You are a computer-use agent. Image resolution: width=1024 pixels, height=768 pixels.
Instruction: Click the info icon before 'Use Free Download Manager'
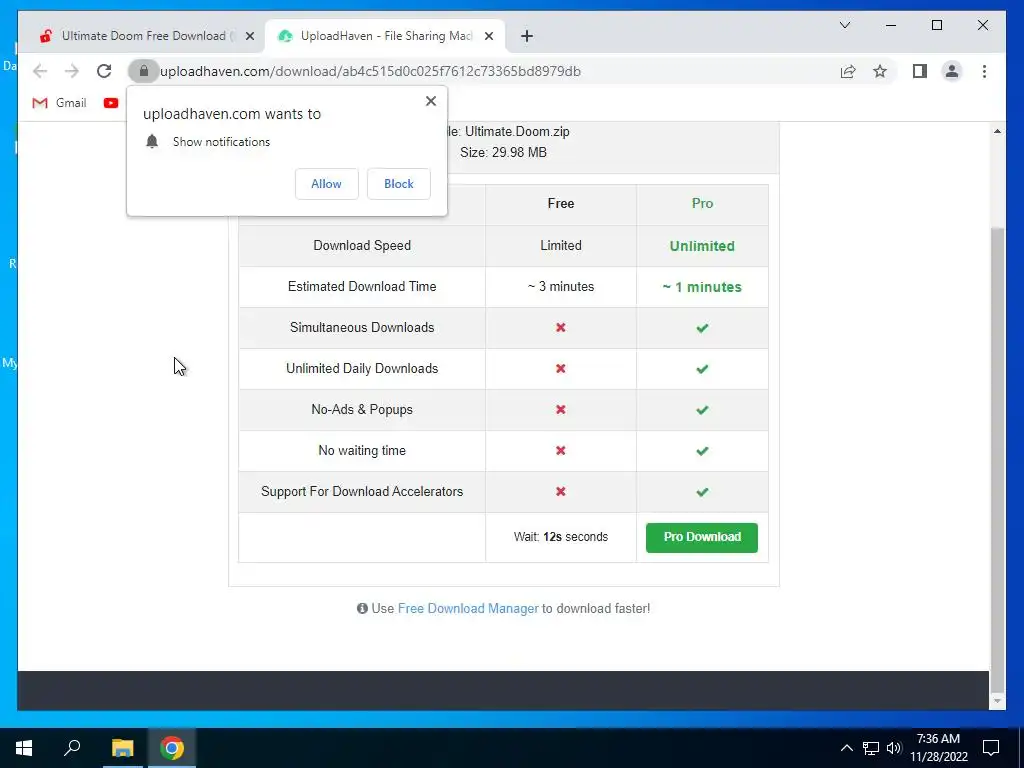[362, 608]
